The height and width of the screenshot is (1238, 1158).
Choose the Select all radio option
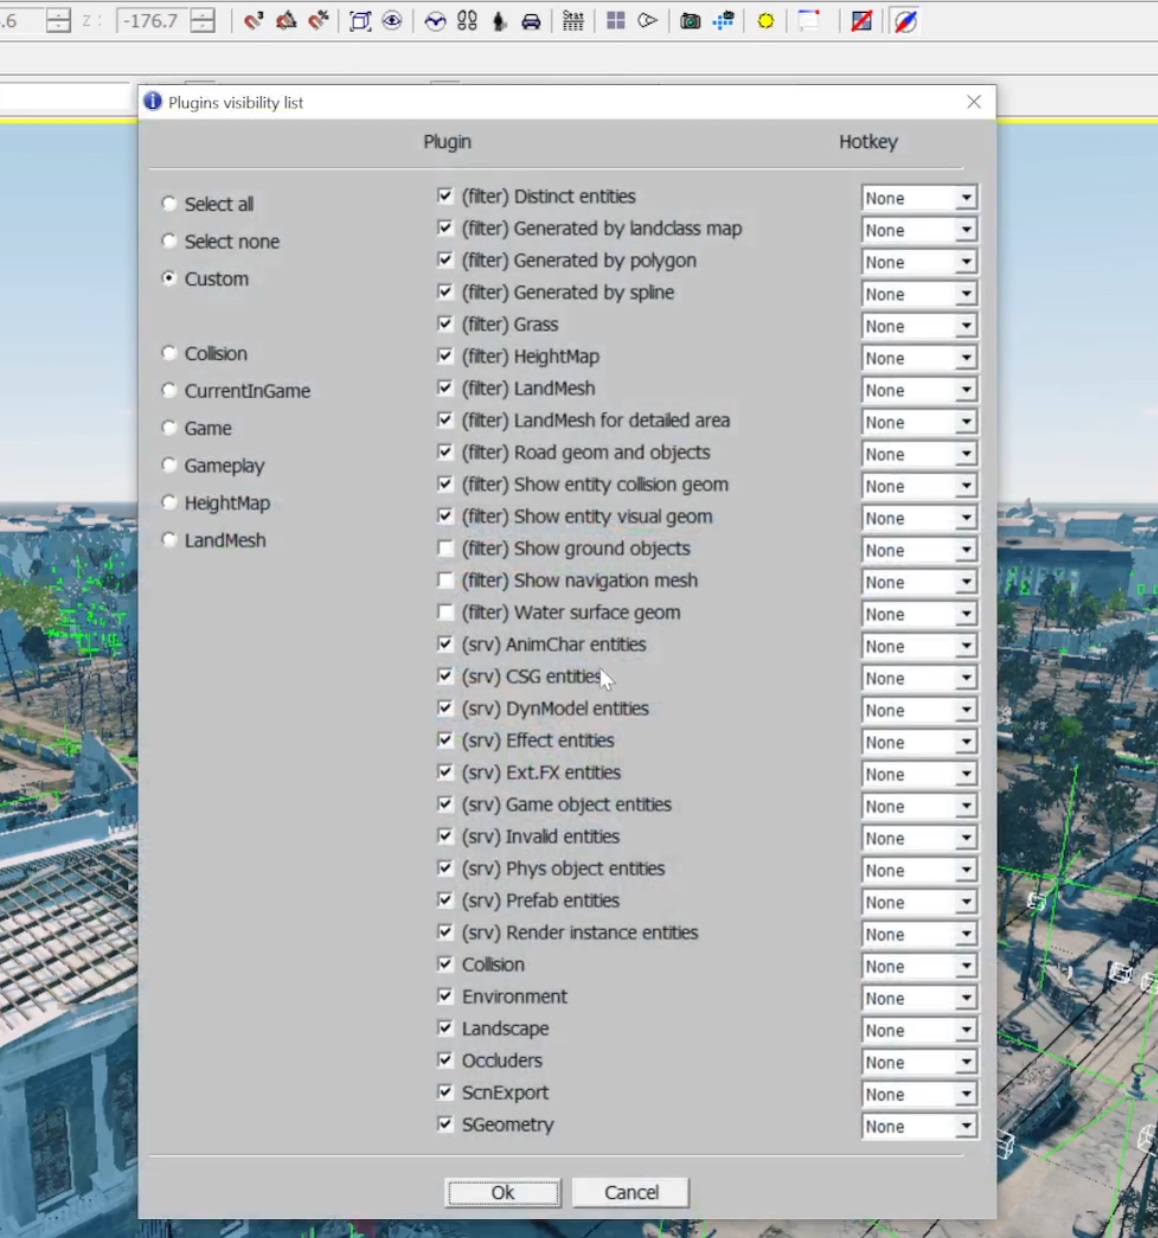pos(169,204)
